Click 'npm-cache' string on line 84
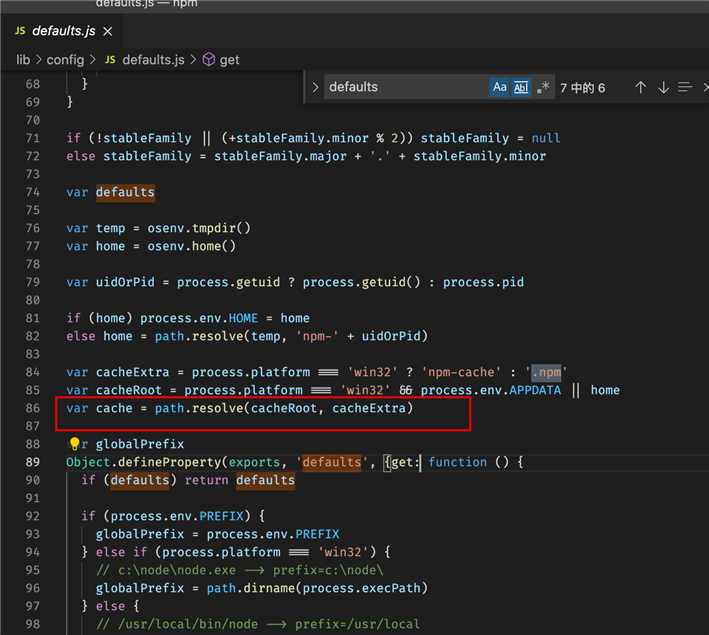This screenshot has height=635, width=709. click(x=461, y=372)
